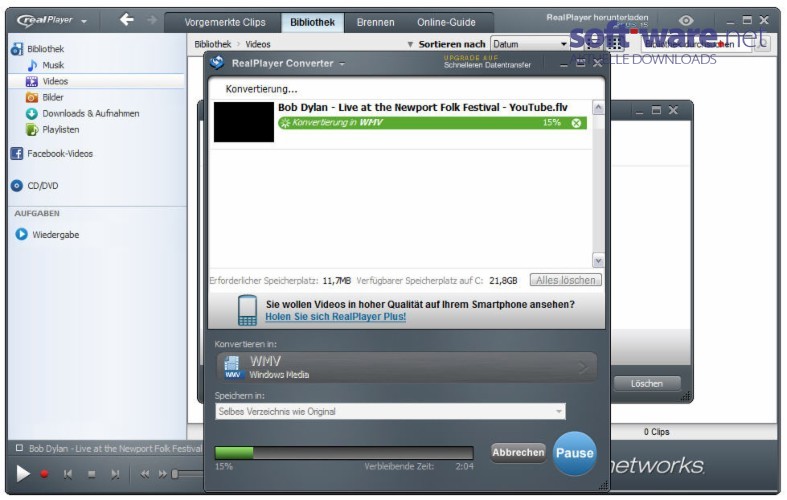Screen dimensions: 787x500
Task: Switch to the Brennen tab
Action: [x=375, y=22]
